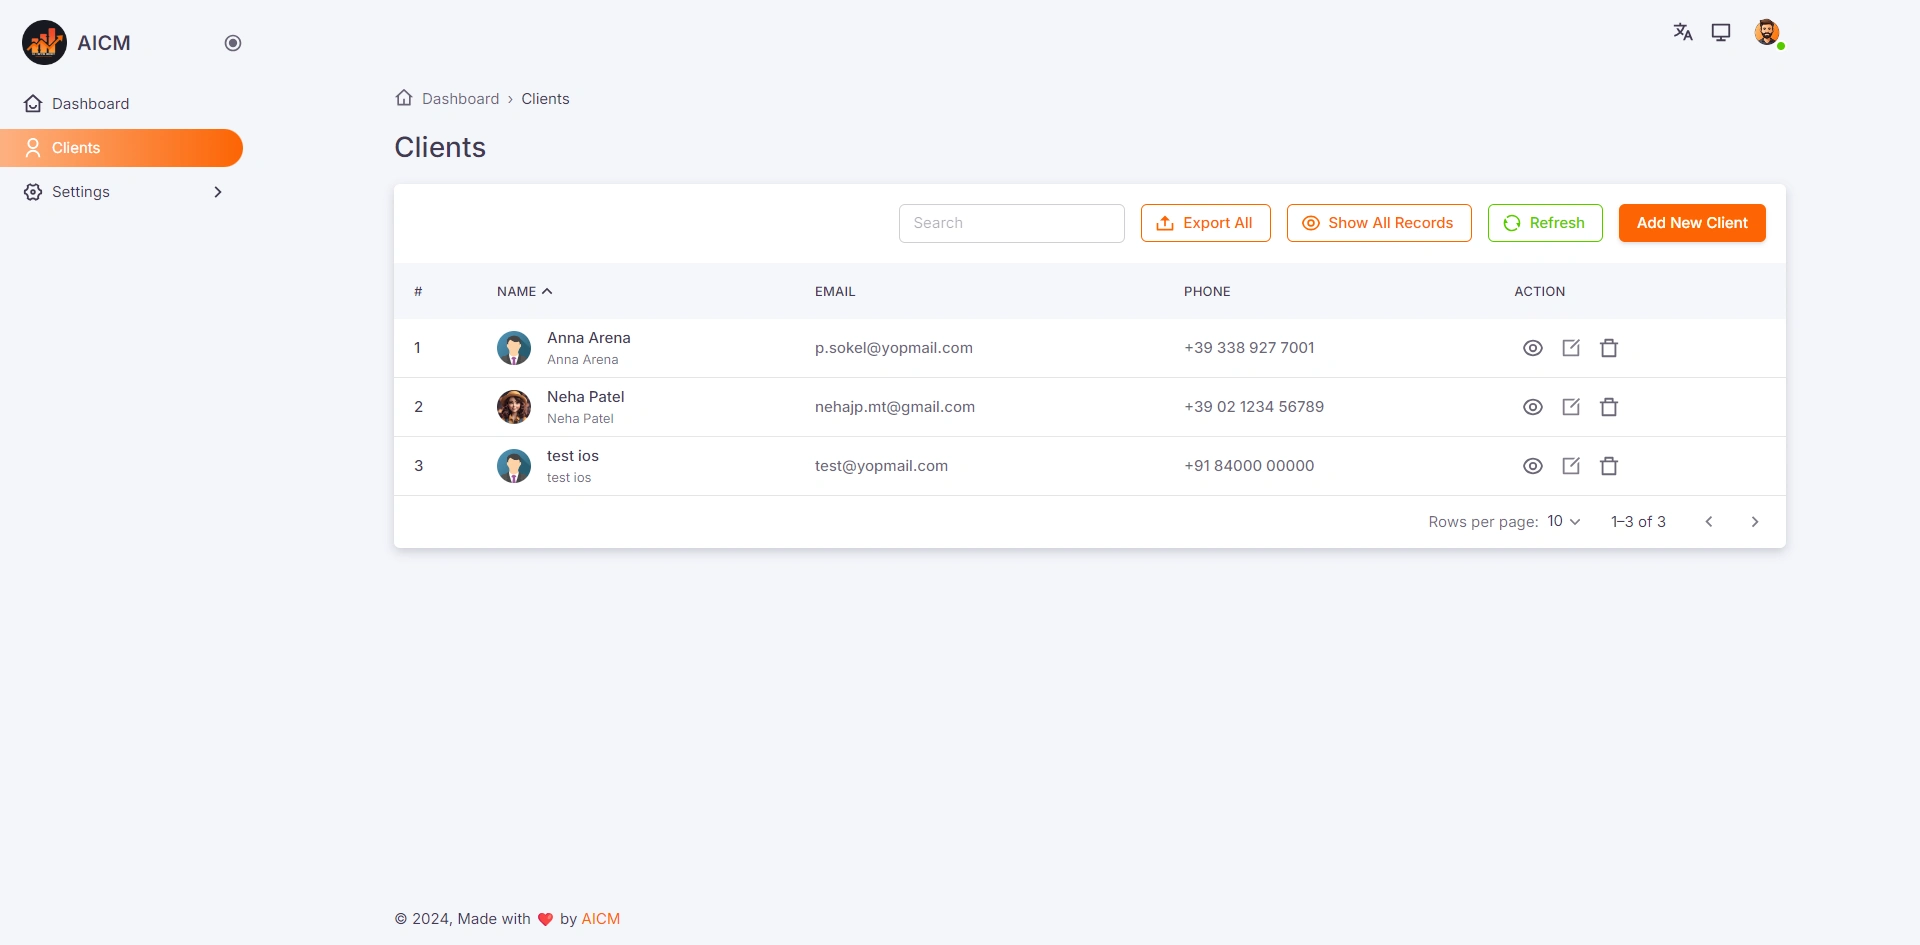Open the Rows per page dropdown
Screen dimensions: 1920x945
1564,521
